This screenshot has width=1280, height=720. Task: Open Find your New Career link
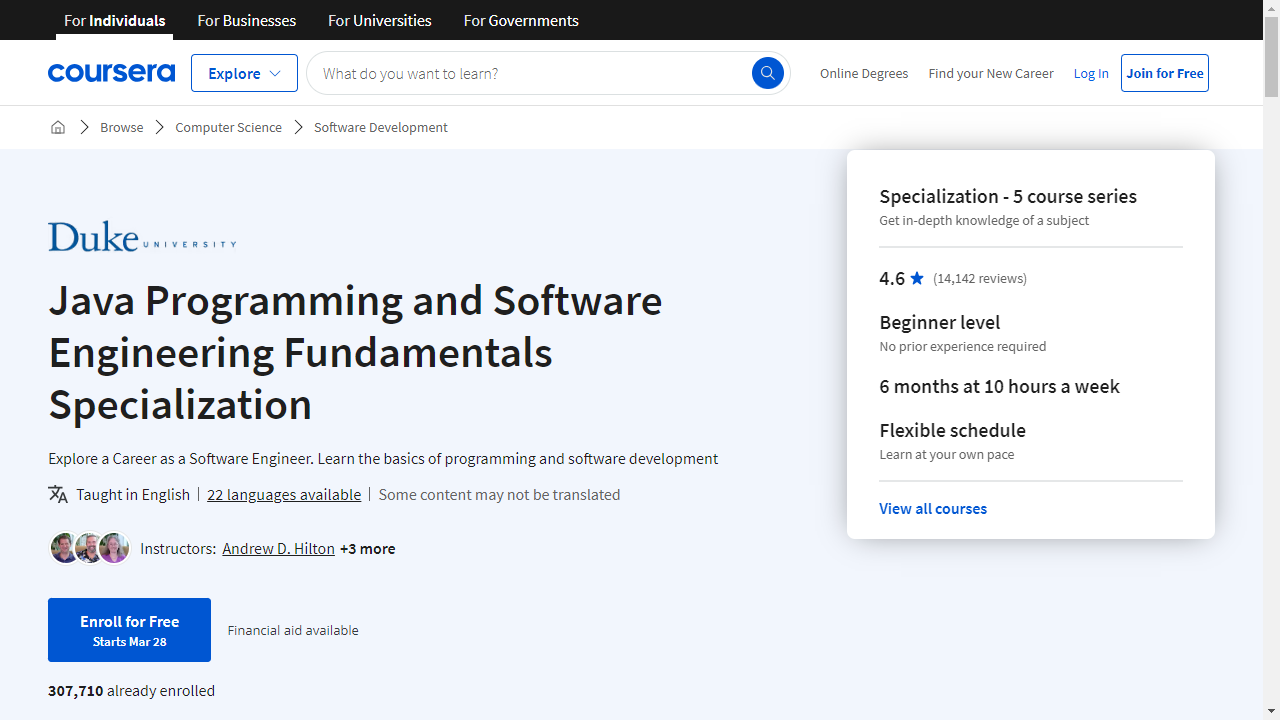pyautogui.click(x=991, y=73)
